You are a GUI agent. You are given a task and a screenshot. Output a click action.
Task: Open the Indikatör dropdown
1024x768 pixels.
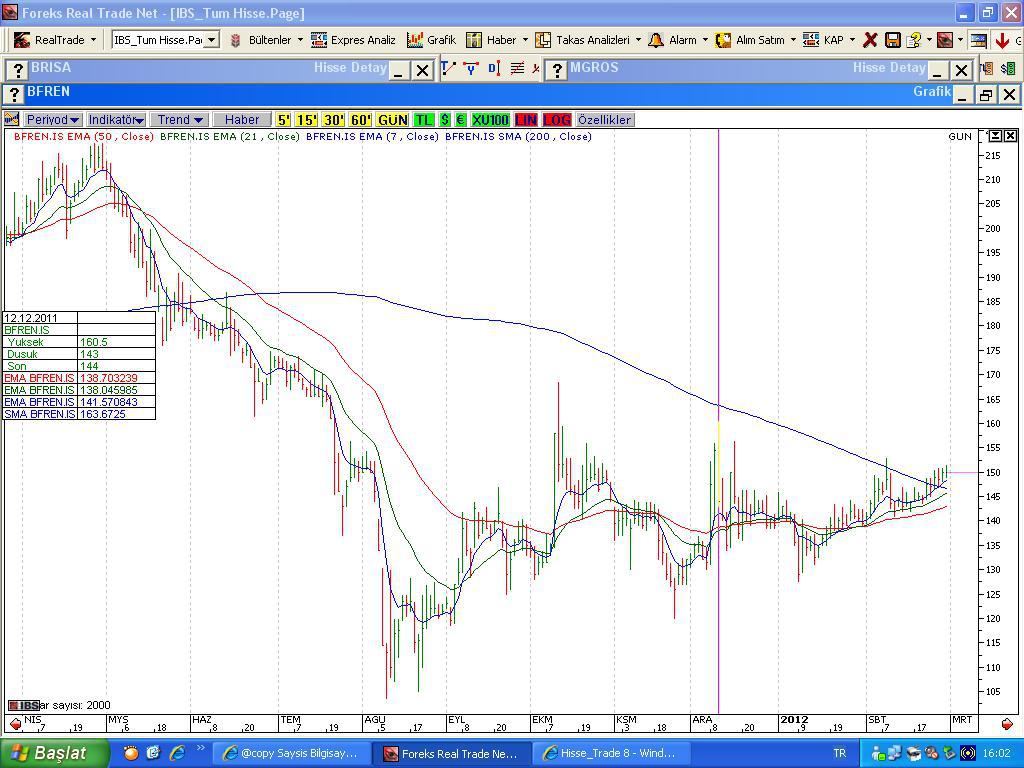tap(116, 120)
